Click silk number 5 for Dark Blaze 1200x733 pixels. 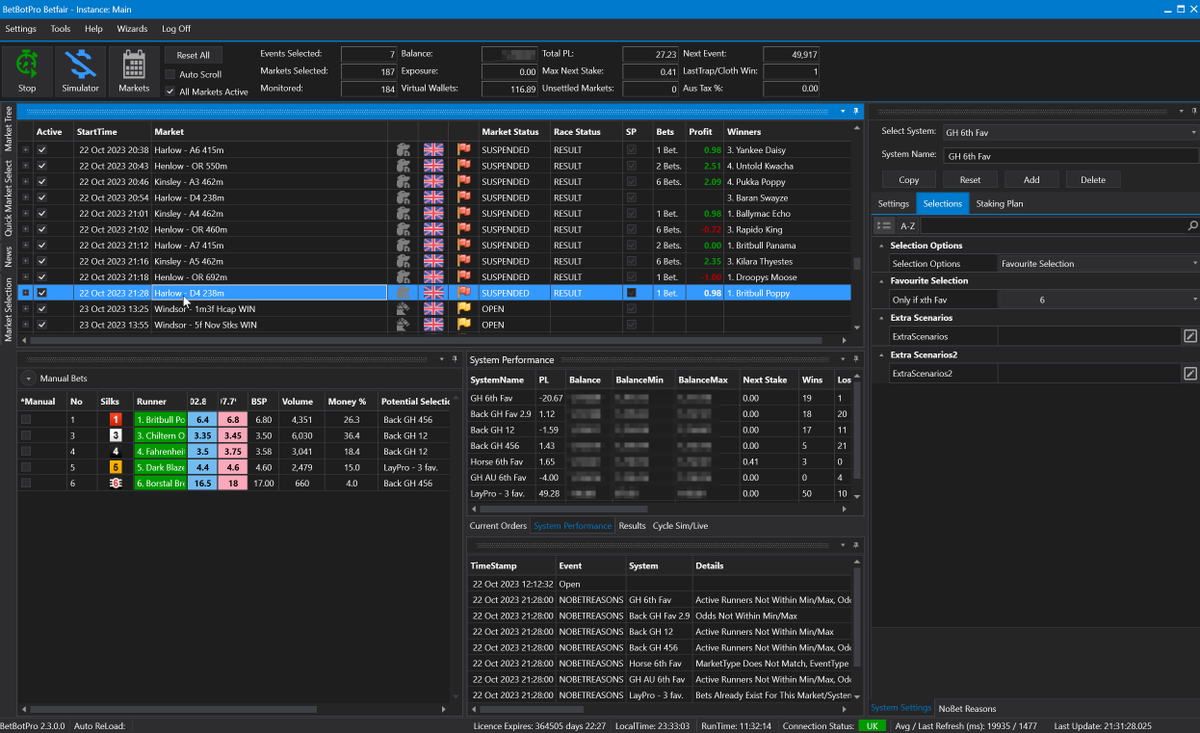(115, 467)
